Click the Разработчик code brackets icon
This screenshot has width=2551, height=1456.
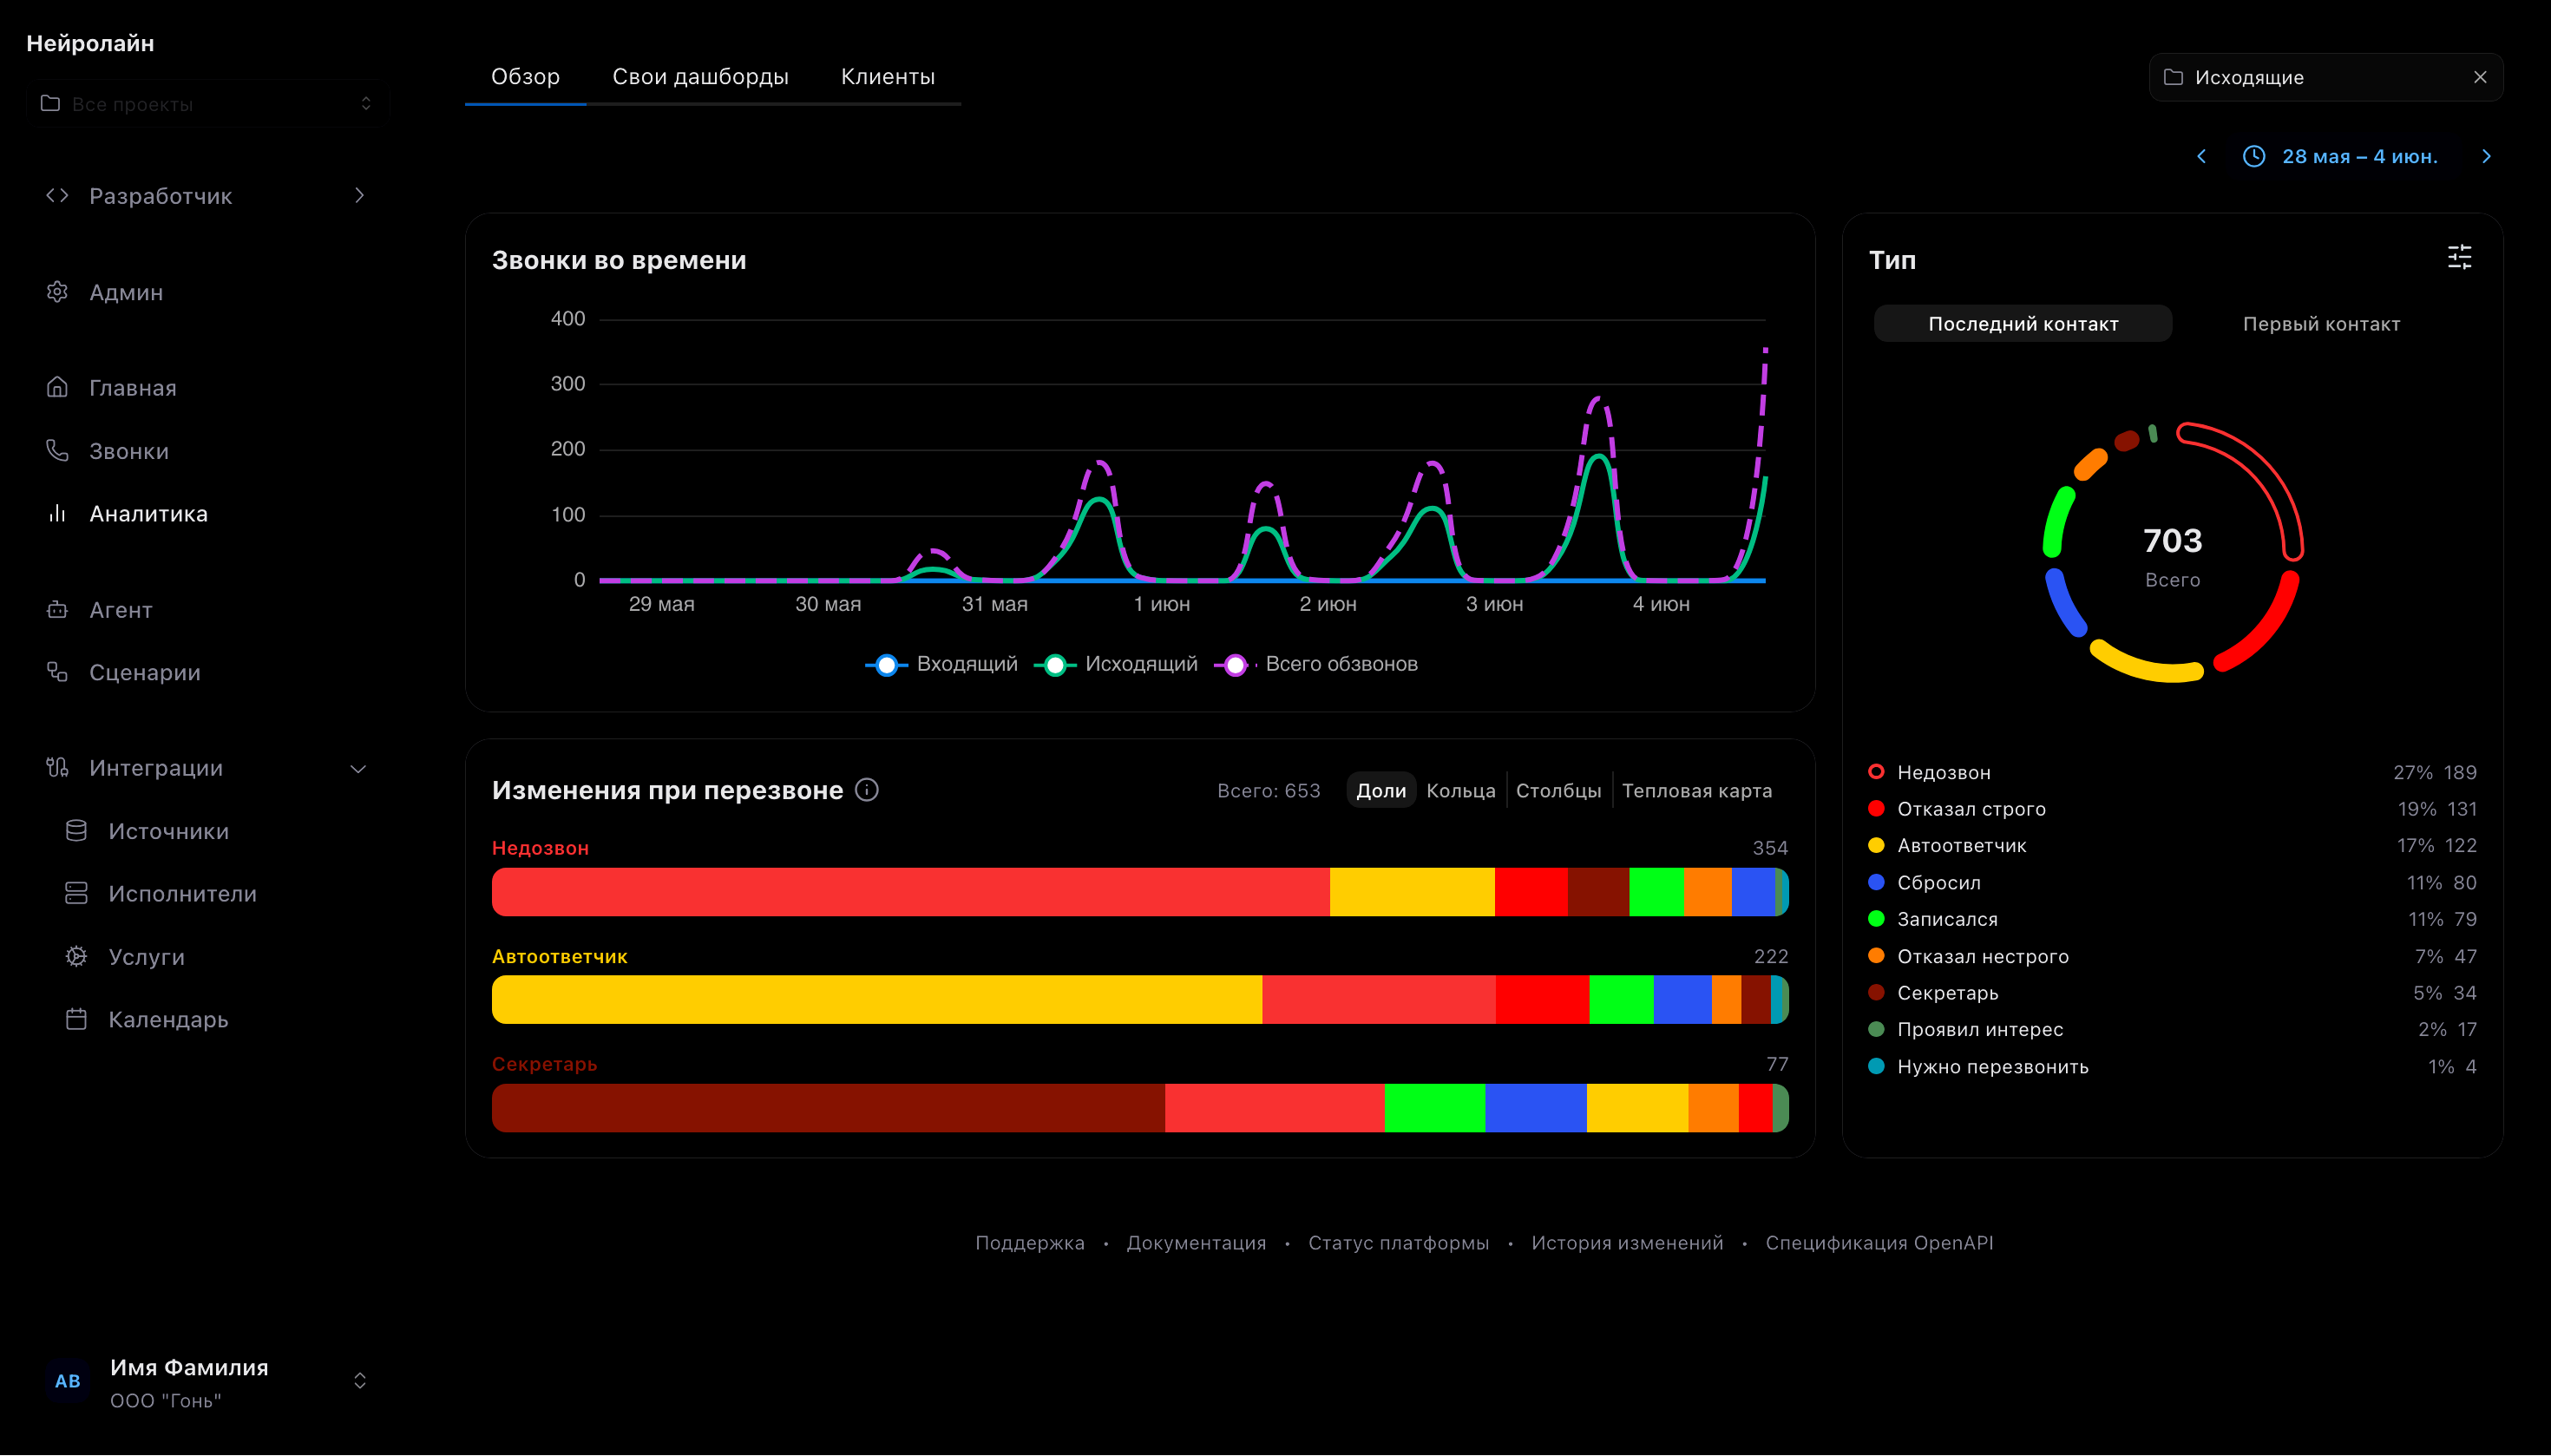(x=57, y=195)
